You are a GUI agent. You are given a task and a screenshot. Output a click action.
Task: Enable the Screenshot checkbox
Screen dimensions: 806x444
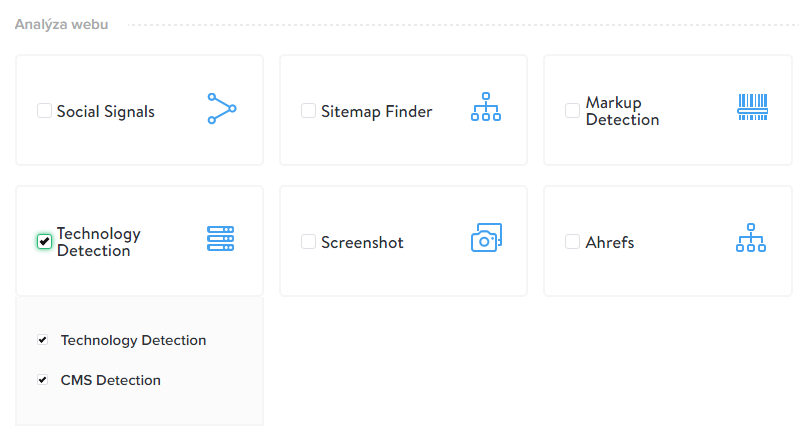(308, 242)
